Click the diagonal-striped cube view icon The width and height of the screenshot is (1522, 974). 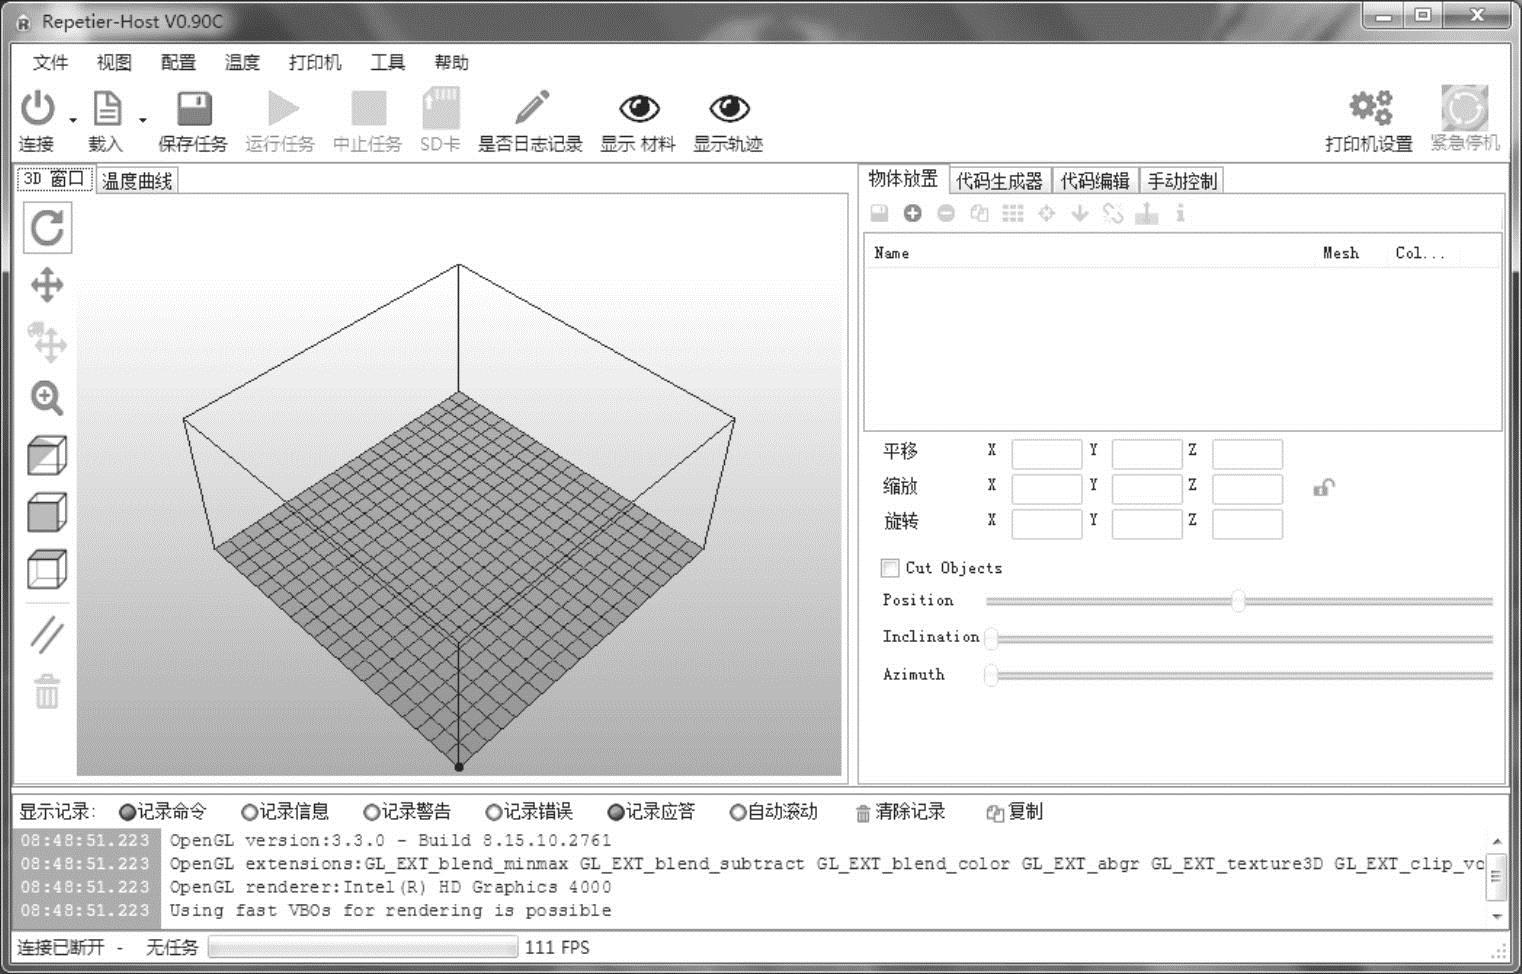[x=47, y=456]
